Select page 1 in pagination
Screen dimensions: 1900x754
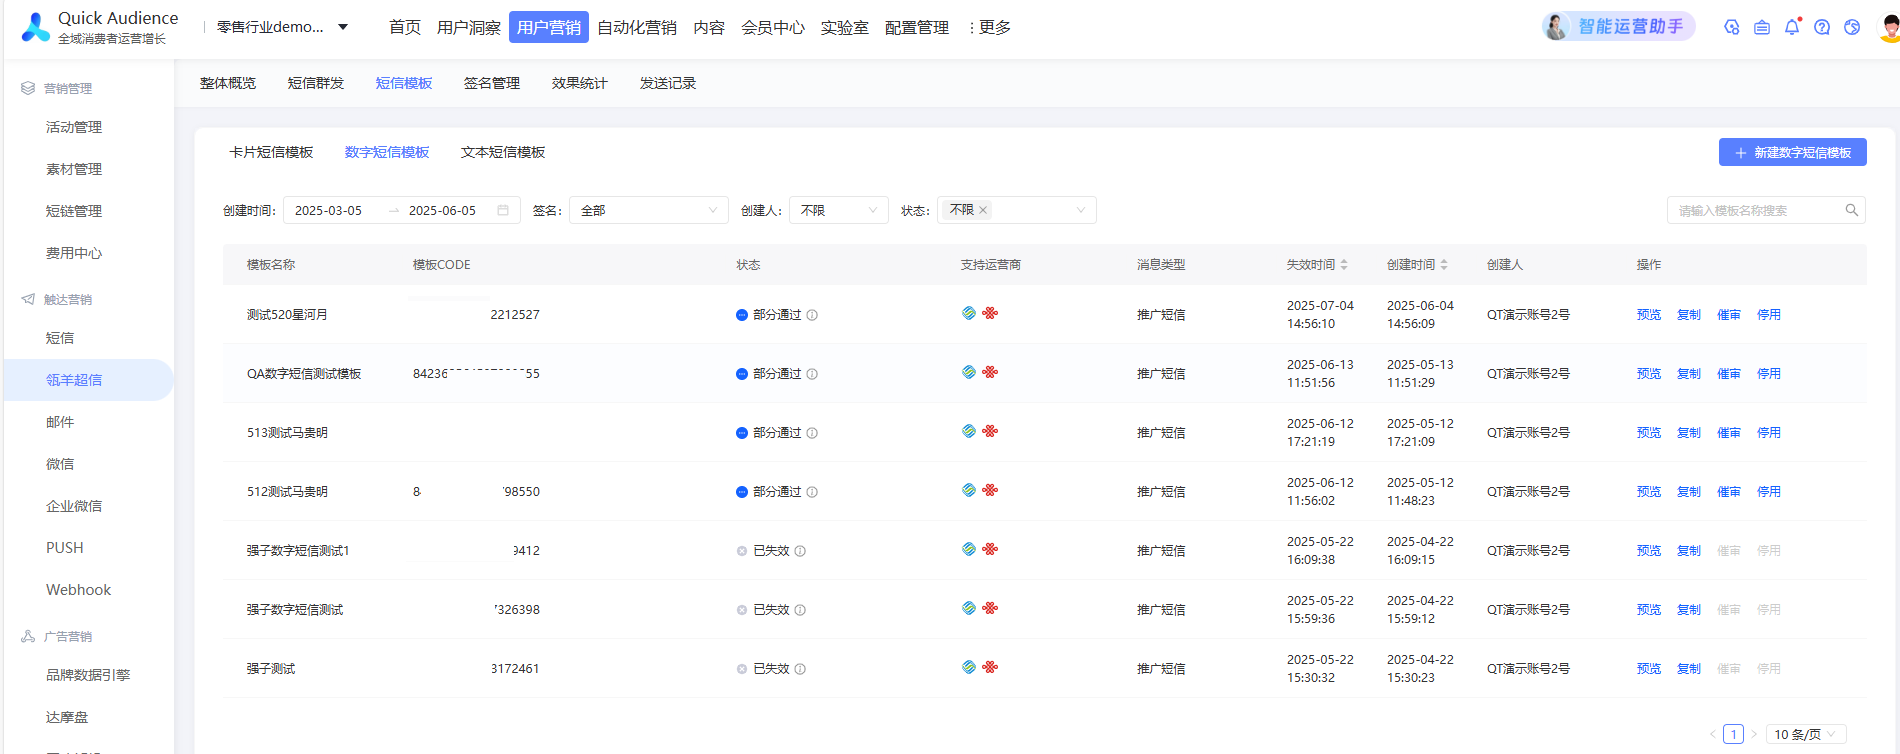point(1733,734)
